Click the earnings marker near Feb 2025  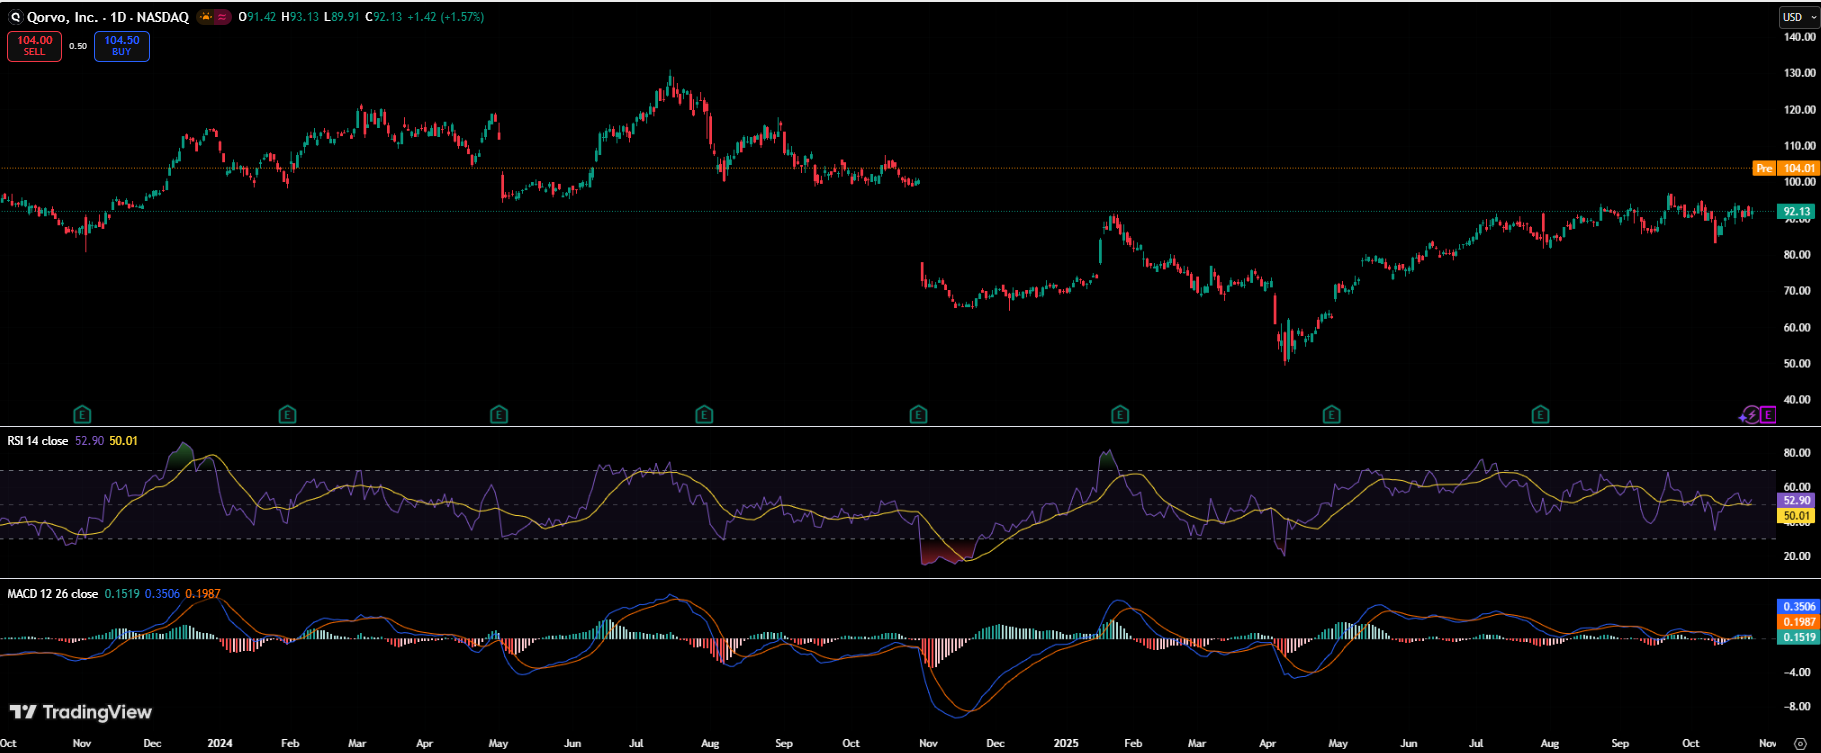pos(1120,415)
